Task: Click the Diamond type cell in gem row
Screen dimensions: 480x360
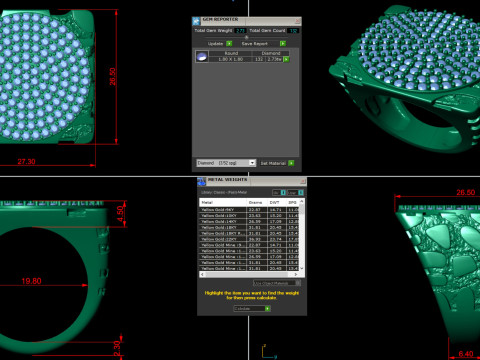Action: point(271,53)
